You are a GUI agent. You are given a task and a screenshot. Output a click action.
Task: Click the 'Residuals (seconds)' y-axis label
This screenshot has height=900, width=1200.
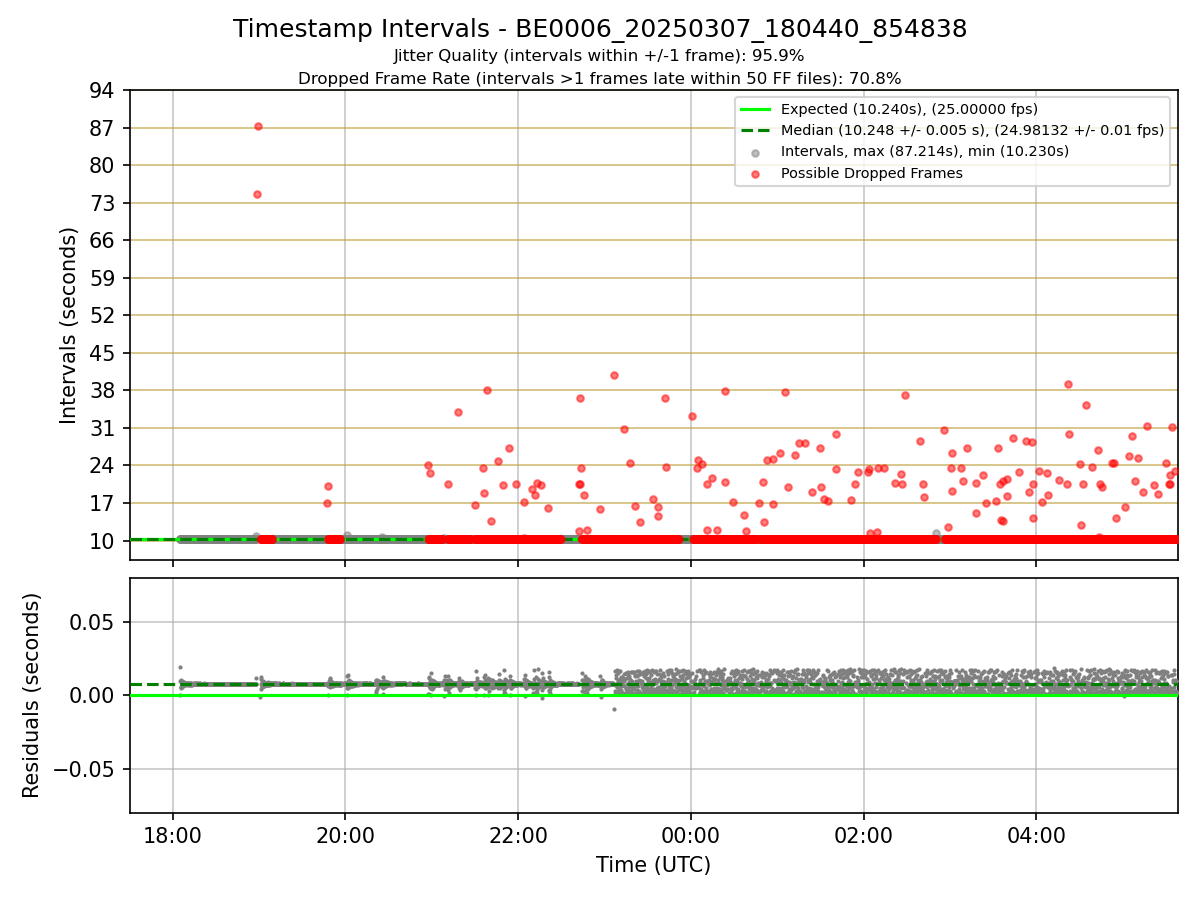tap(32, 695)
